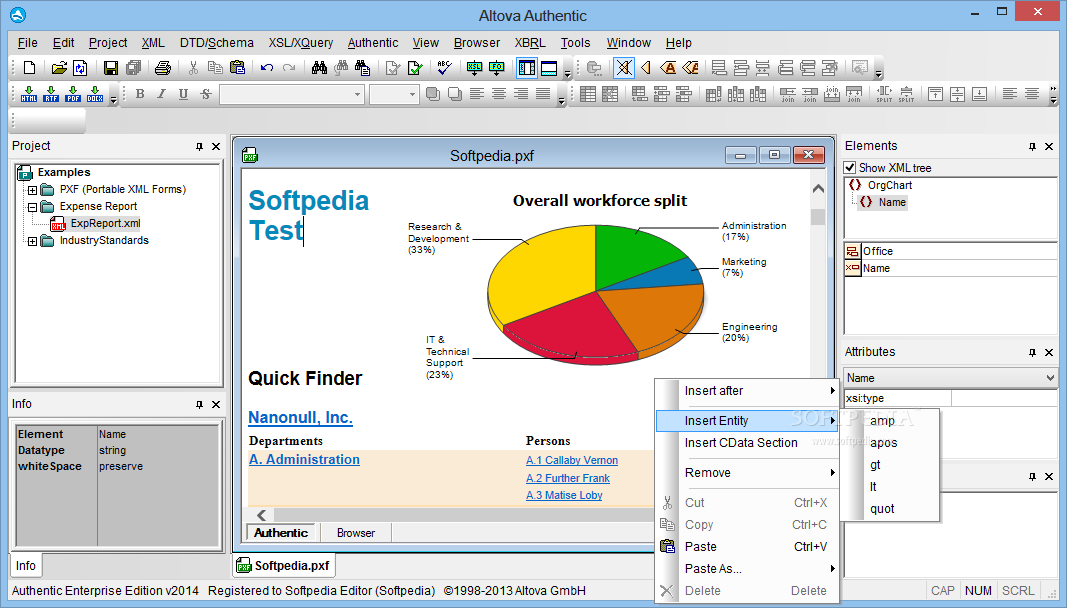Click the Replace icon (binoculars with page)
This screenshot has height=608, width=1067.
363,67
